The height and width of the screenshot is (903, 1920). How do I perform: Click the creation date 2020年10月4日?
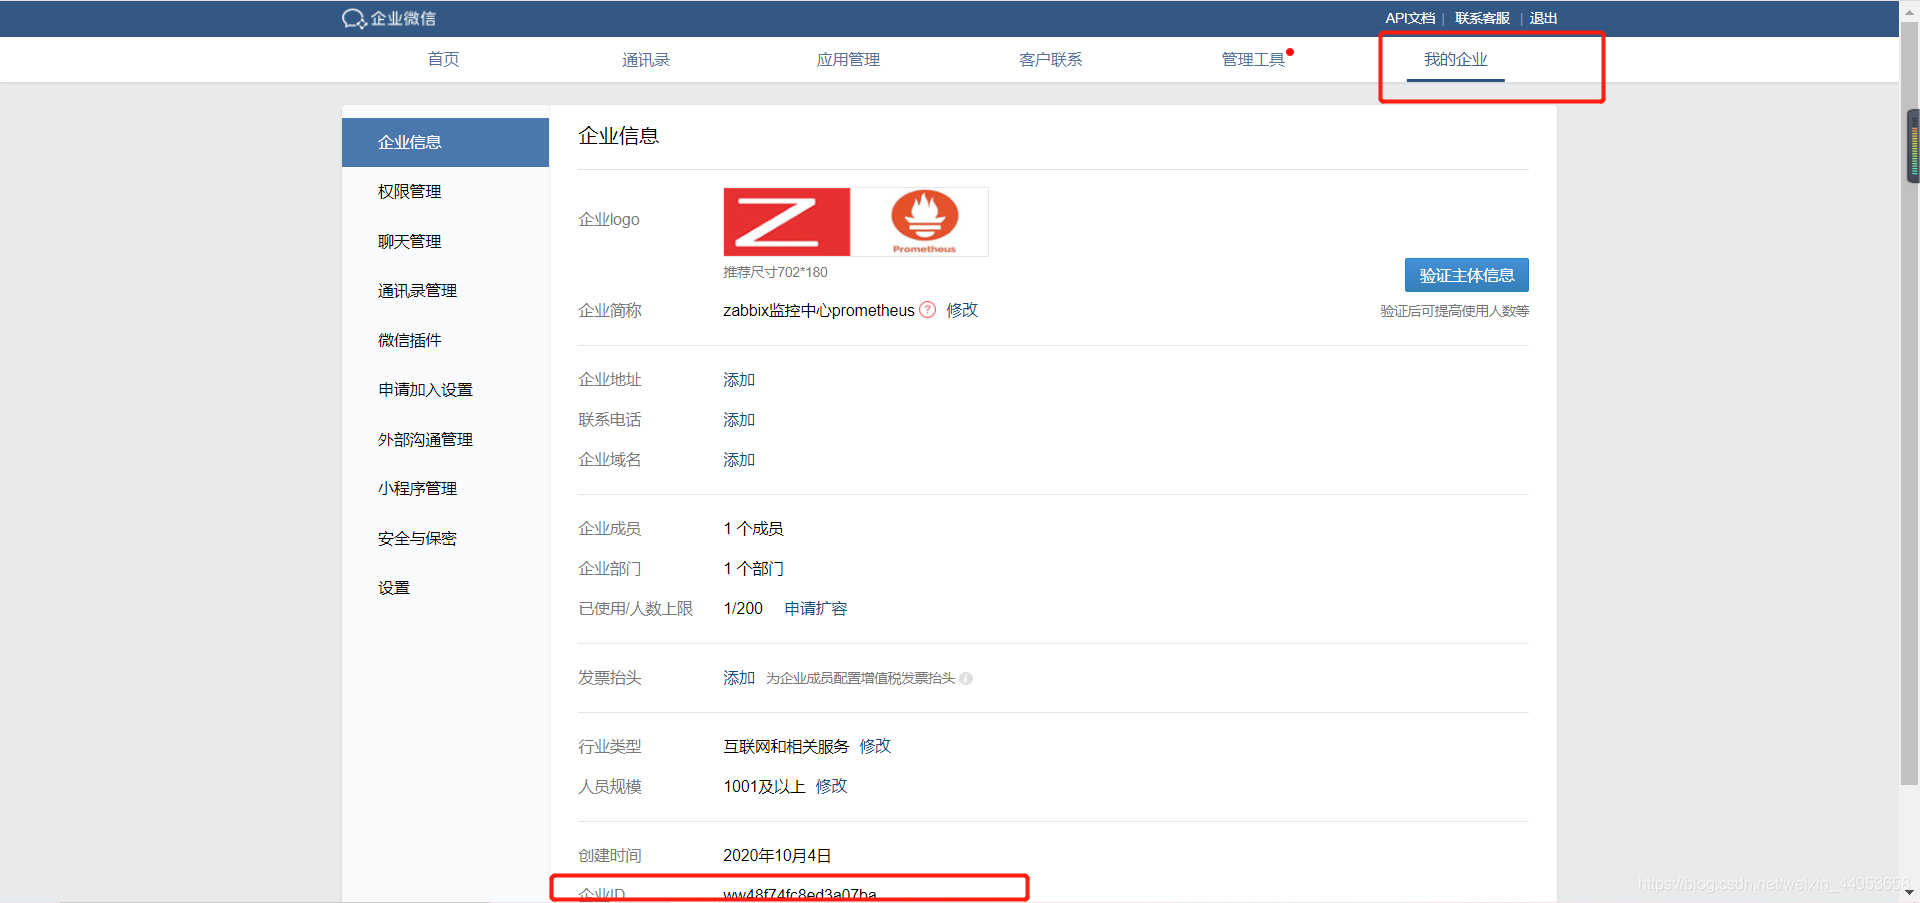pos(777,855)
